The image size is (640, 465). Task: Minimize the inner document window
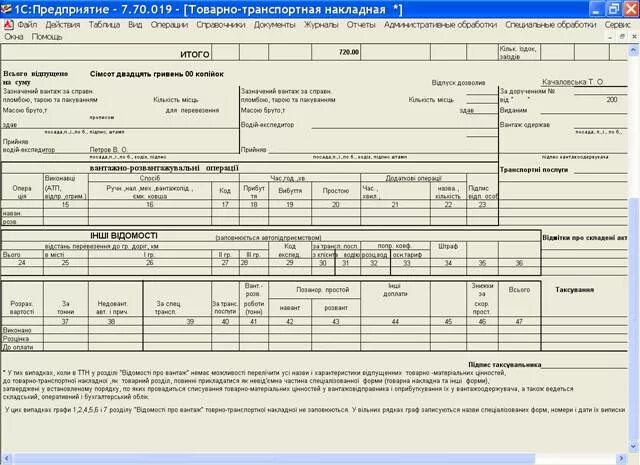pyautogui.click(x=610, y=37)
